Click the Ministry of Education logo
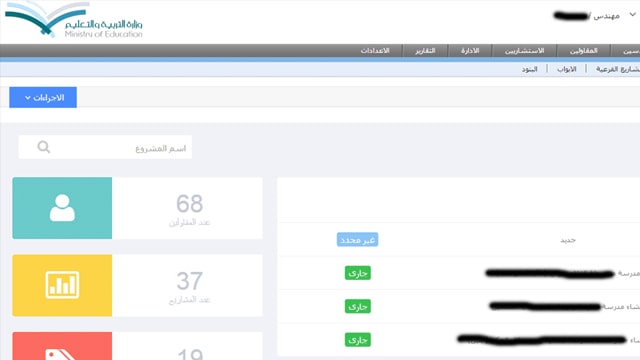The width and height of the screenshot is (640, 360). pos(73,20)
